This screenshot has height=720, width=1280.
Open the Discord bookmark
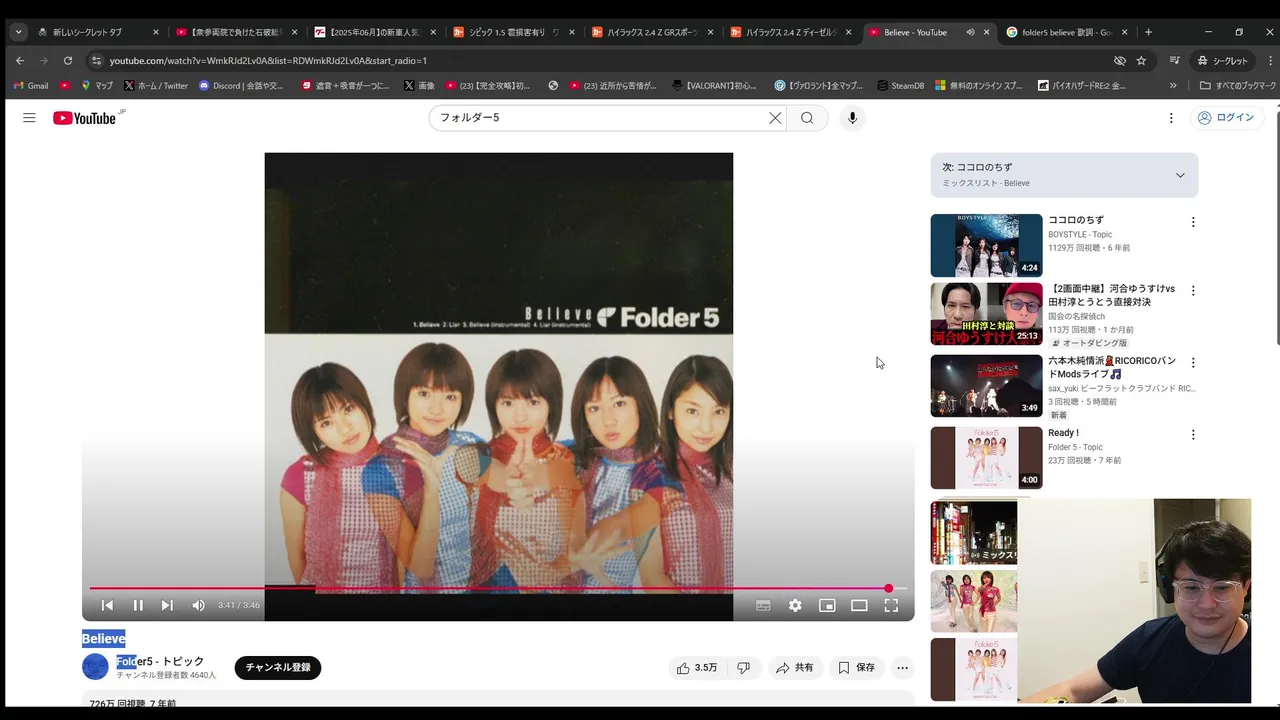241,86
